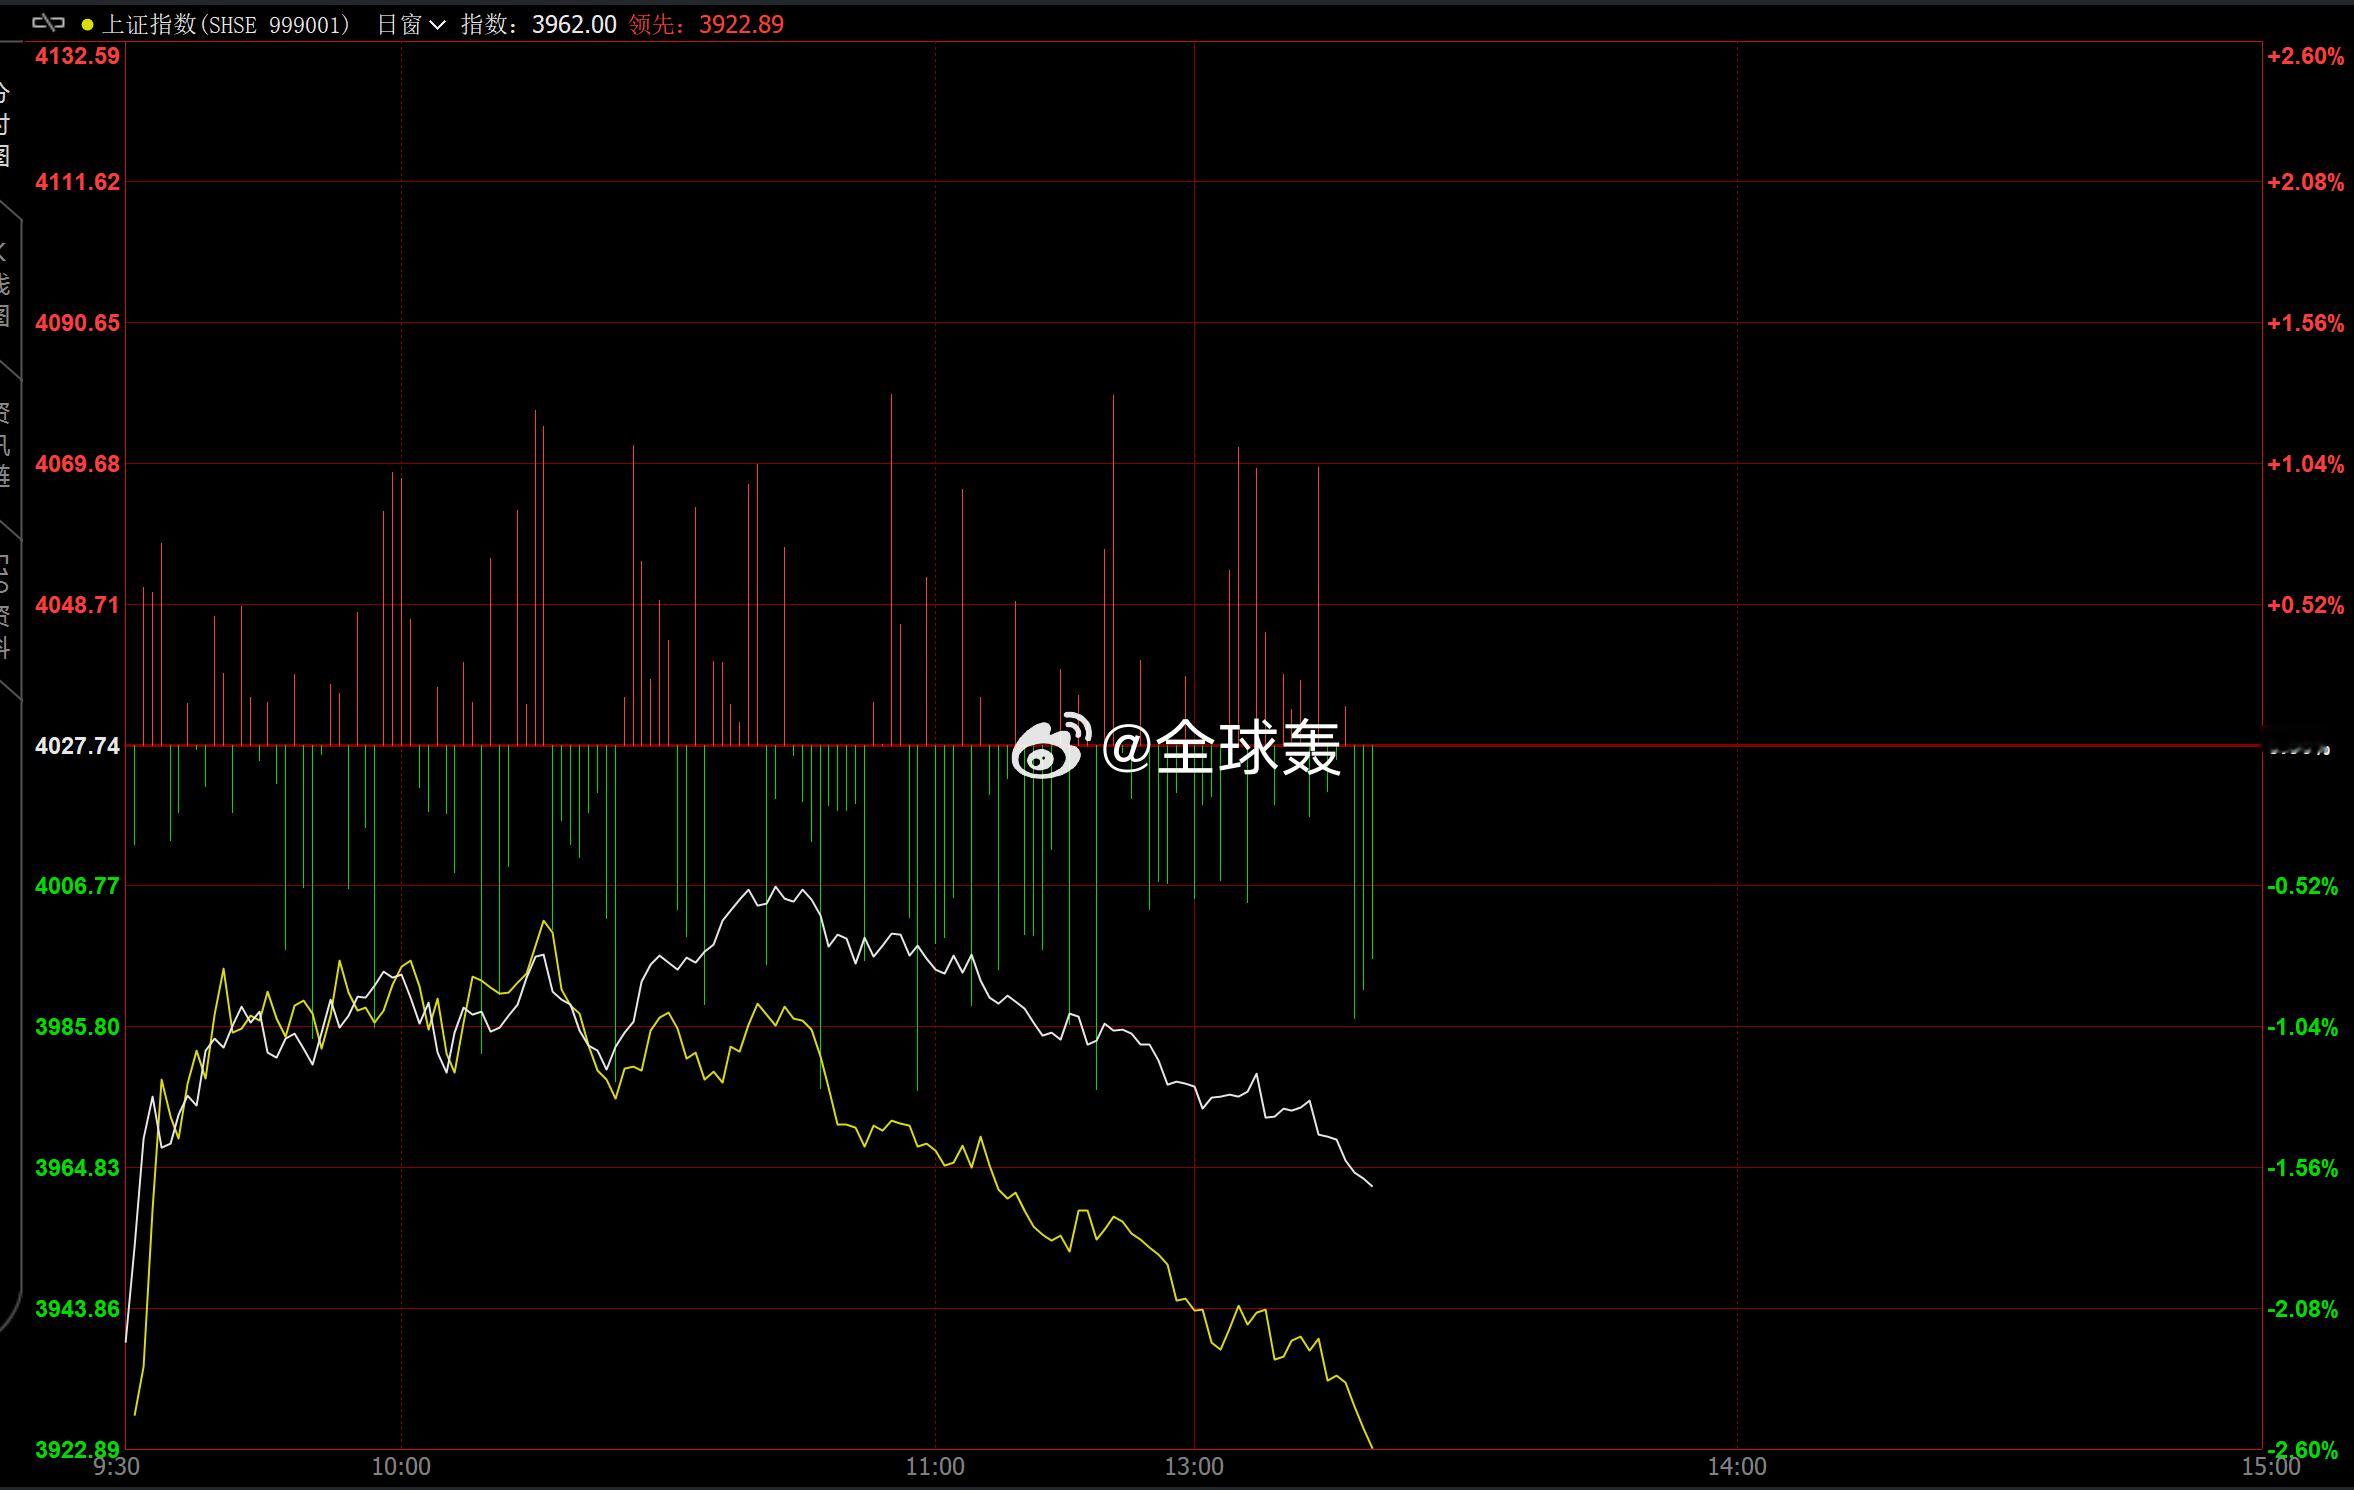
Task: Click the 领先: 3922.89 readout
Action: [x=706, y=24]
